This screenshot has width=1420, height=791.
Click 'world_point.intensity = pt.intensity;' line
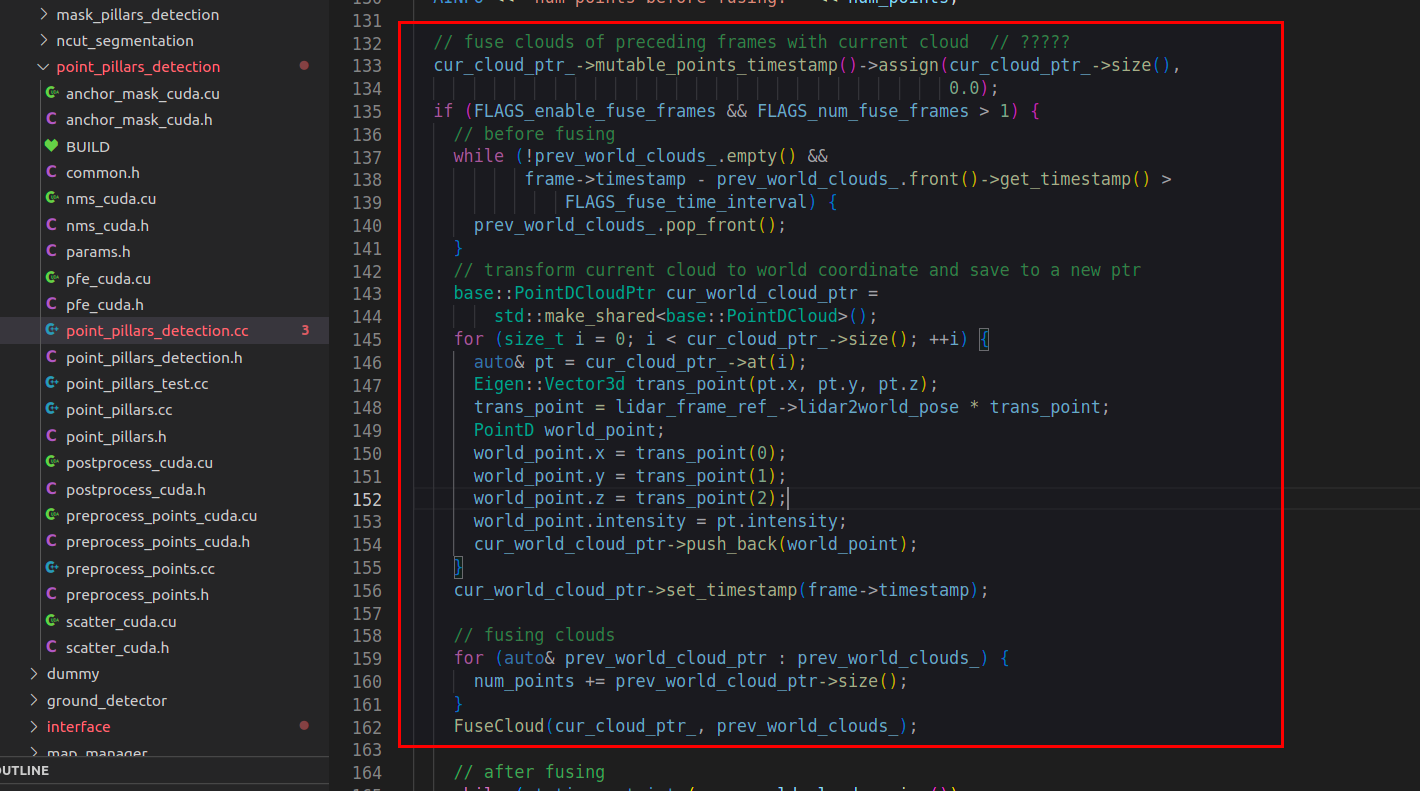pyautogui.click(x=661, y=521)
